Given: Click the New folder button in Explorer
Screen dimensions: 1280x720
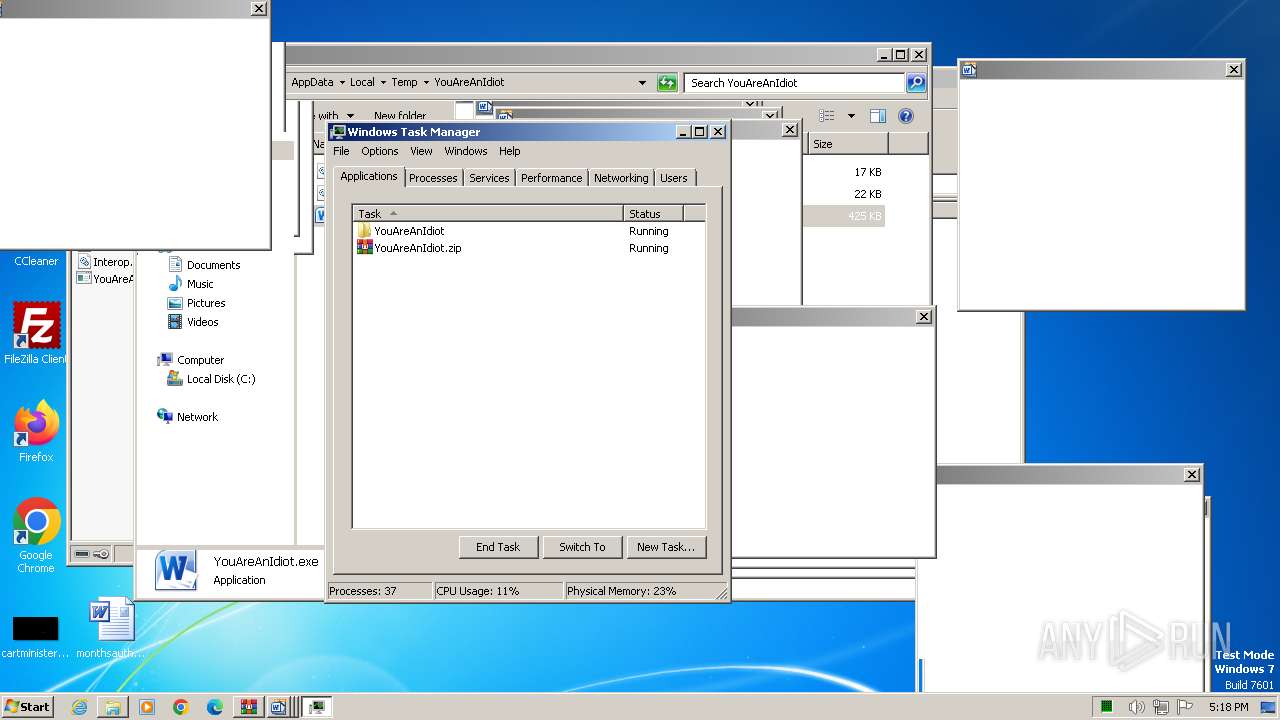Looking at the screenshot, I should 400,116.
